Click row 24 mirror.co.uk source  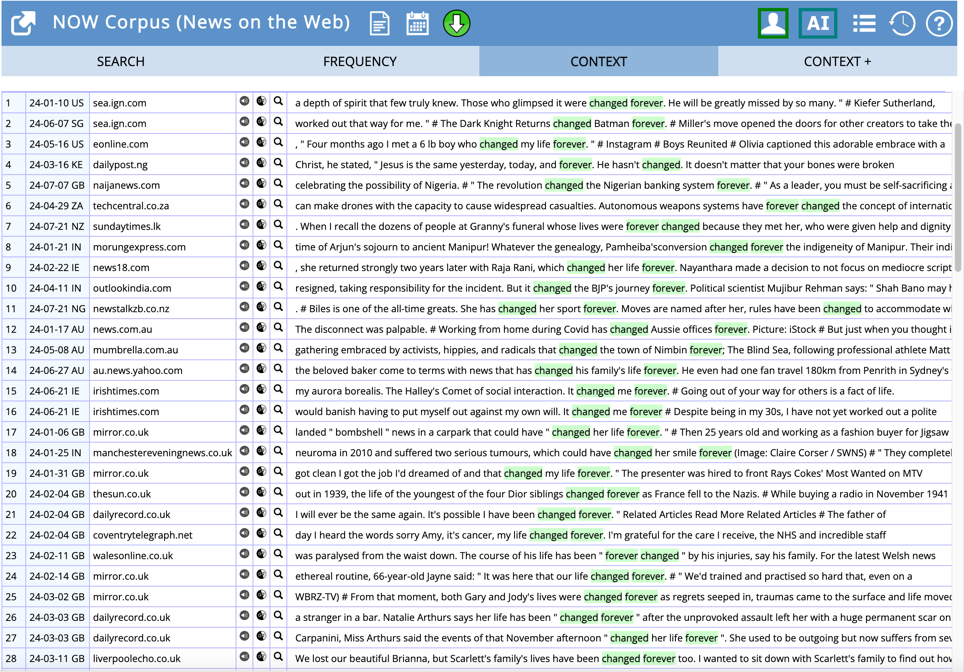click(120, 577)
